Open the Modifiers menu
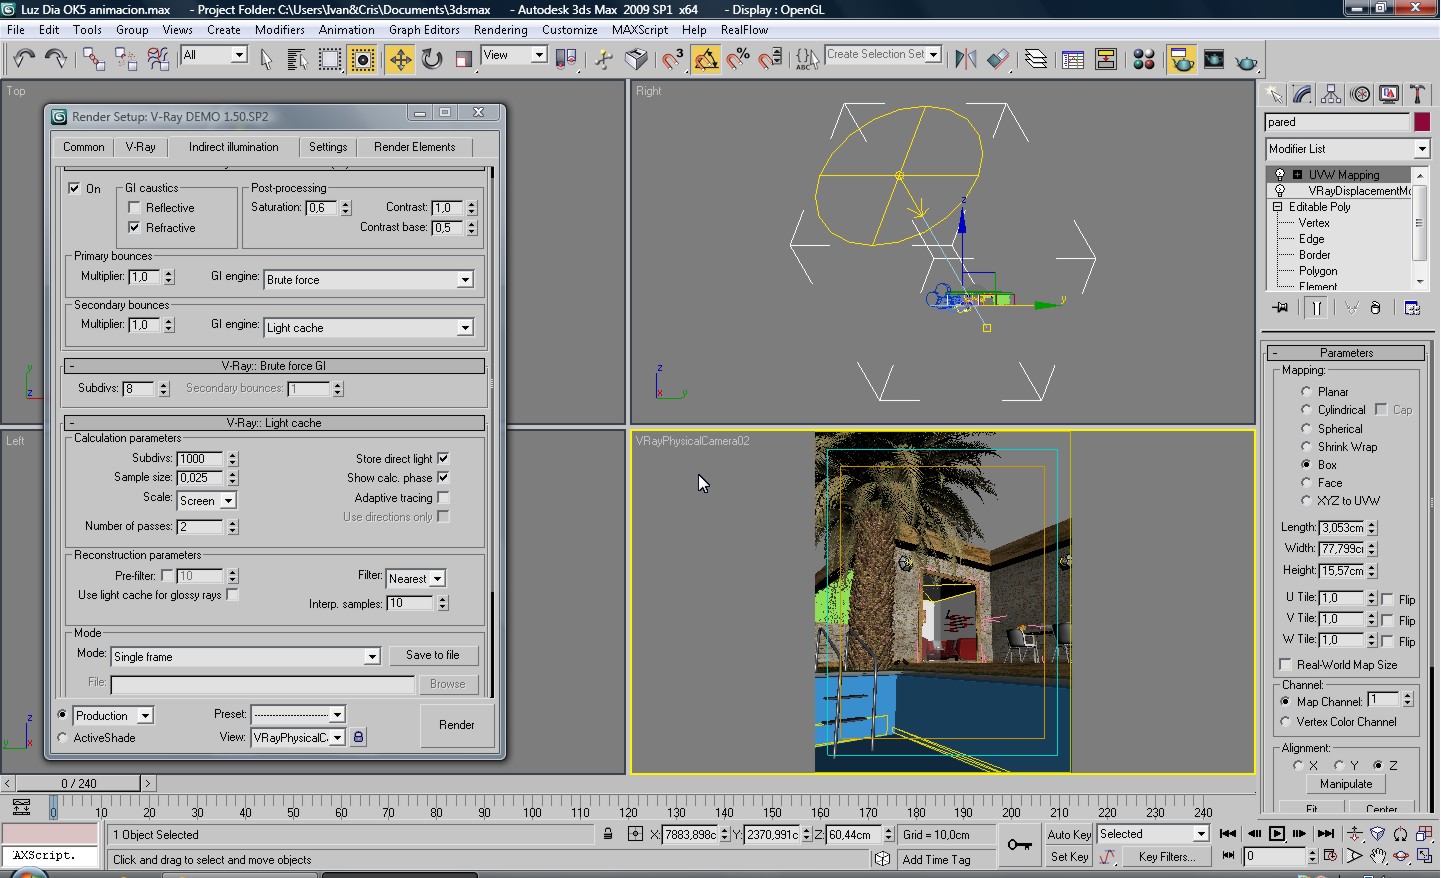 [x=280, y=30]
